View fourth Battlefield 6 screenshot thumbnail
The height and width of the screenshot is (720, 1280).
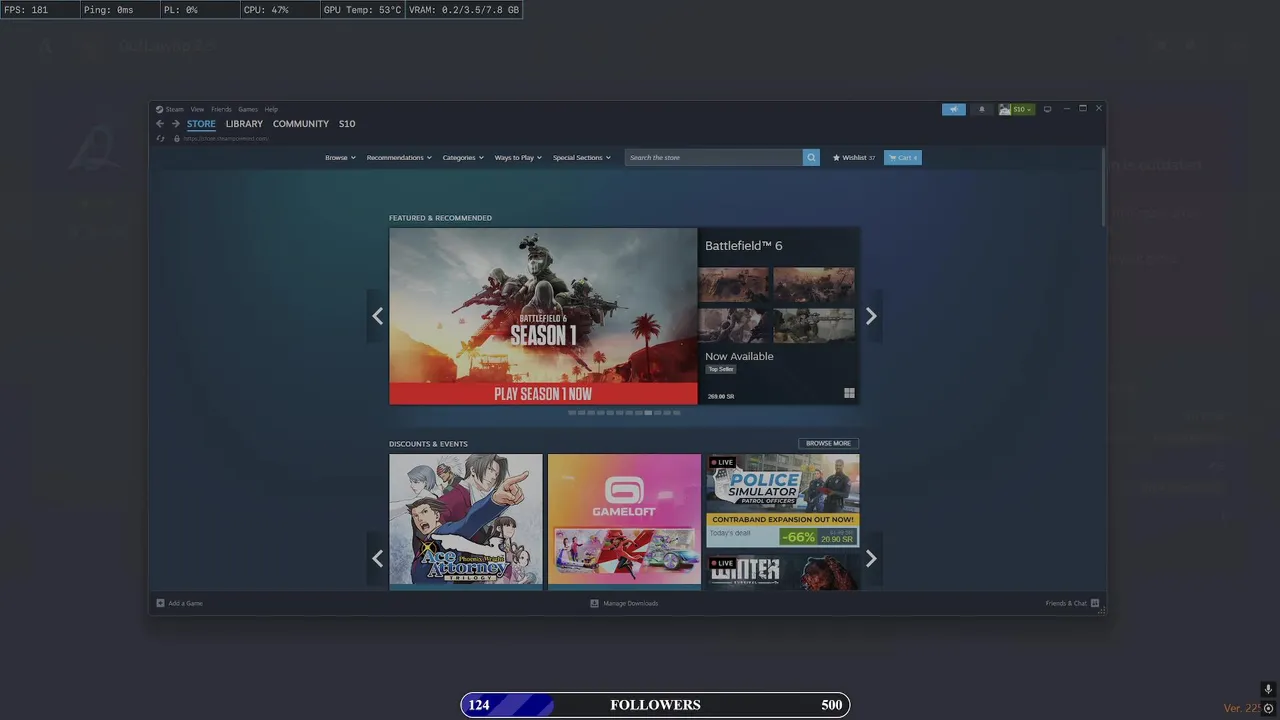[x=814, y=325]
